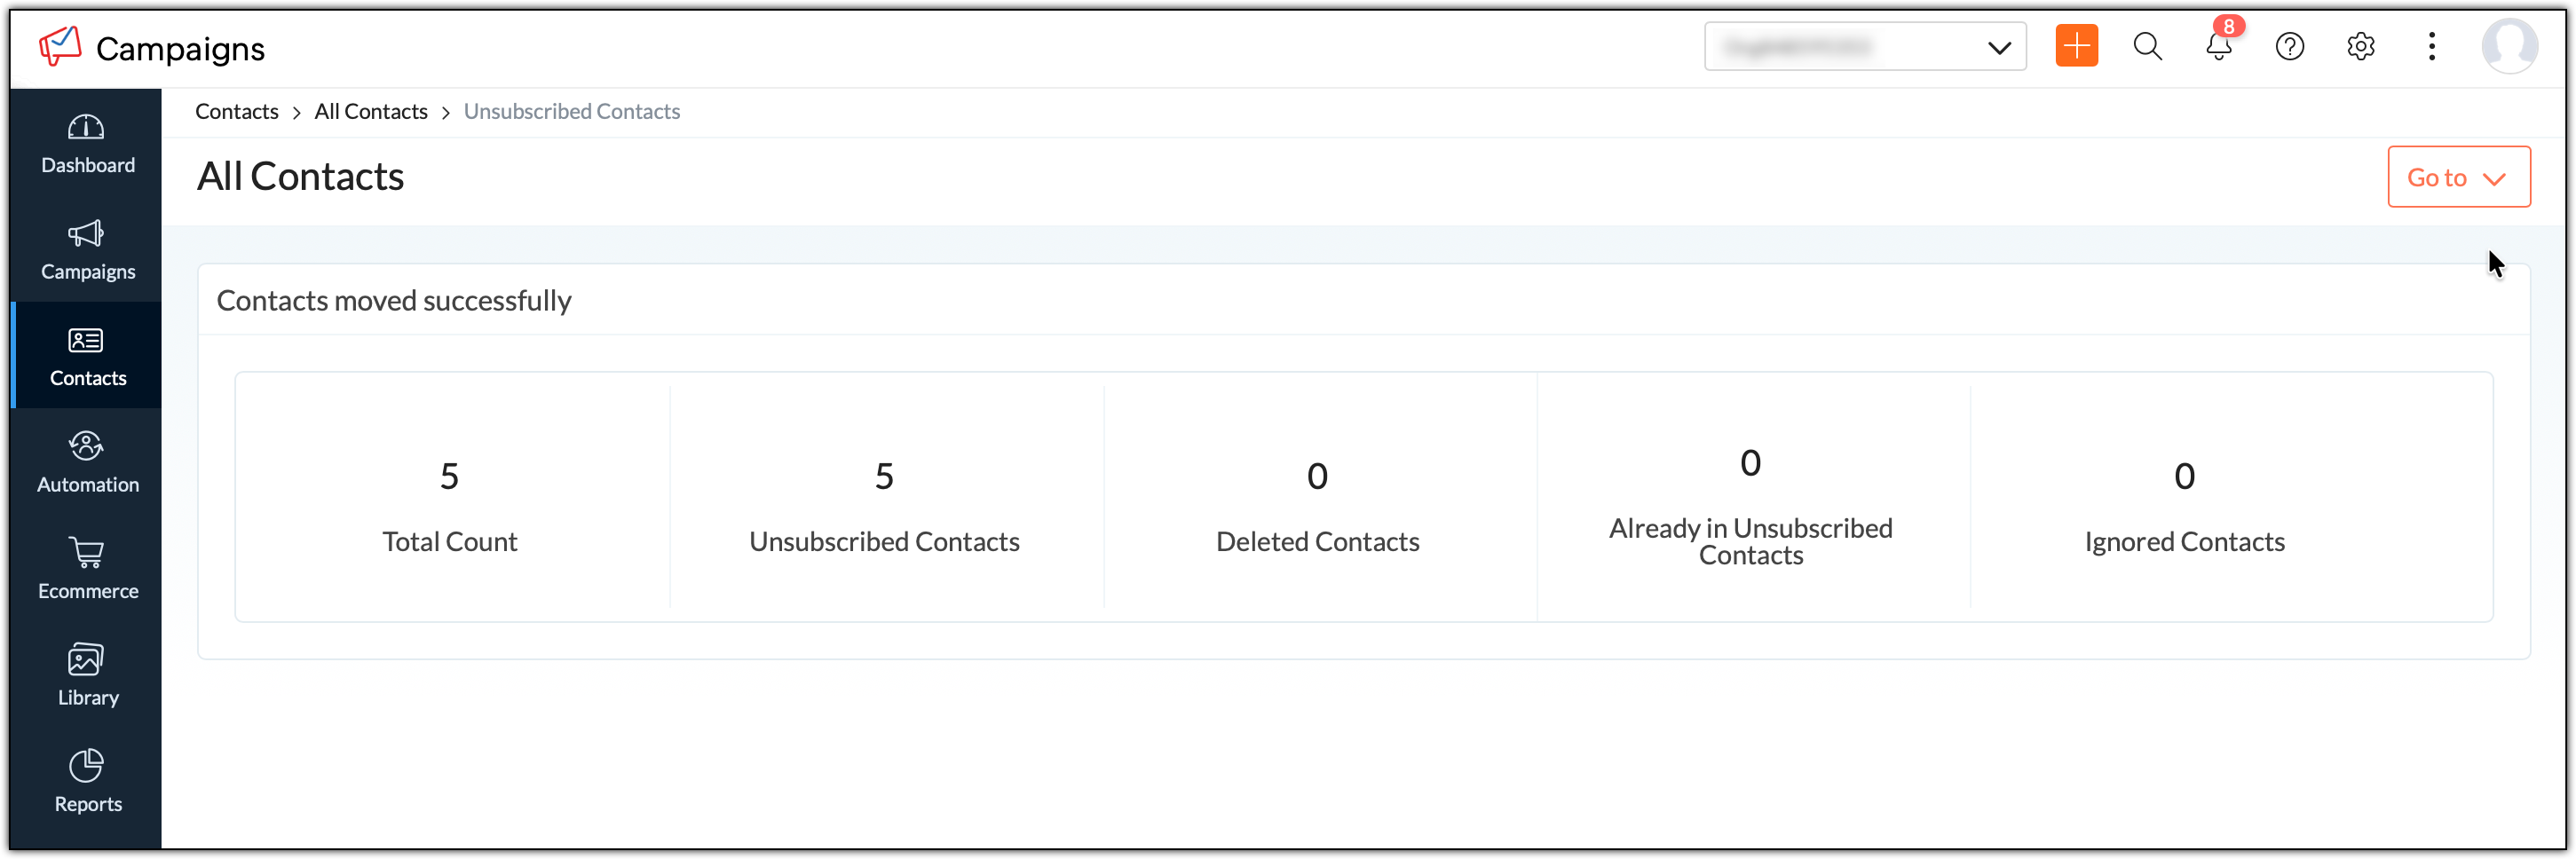The image size is (2576, 859).
Task: Open the vertical three-dot more menu
Action: 2431,46
